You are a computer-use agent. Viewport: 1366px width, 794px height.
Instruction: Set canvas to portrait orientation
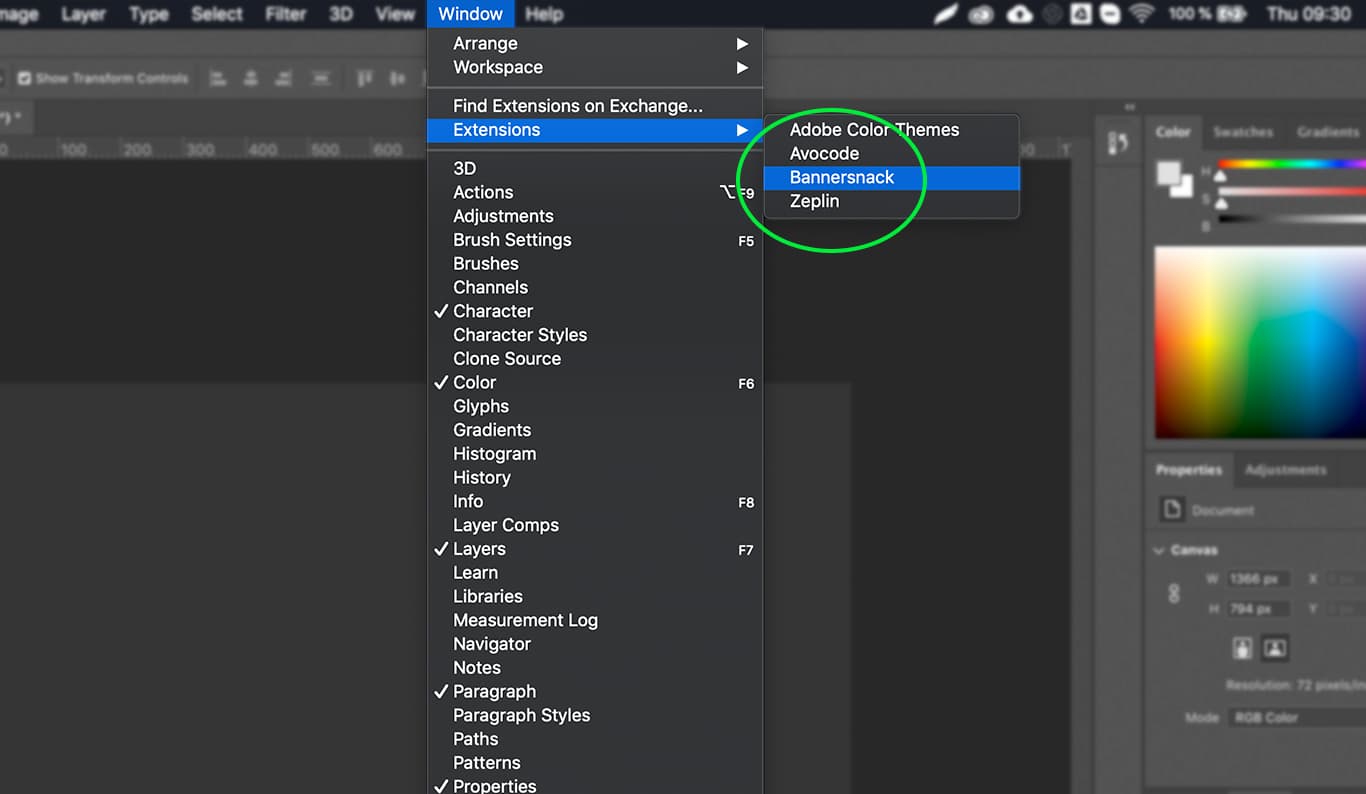tap(1242, 648)
